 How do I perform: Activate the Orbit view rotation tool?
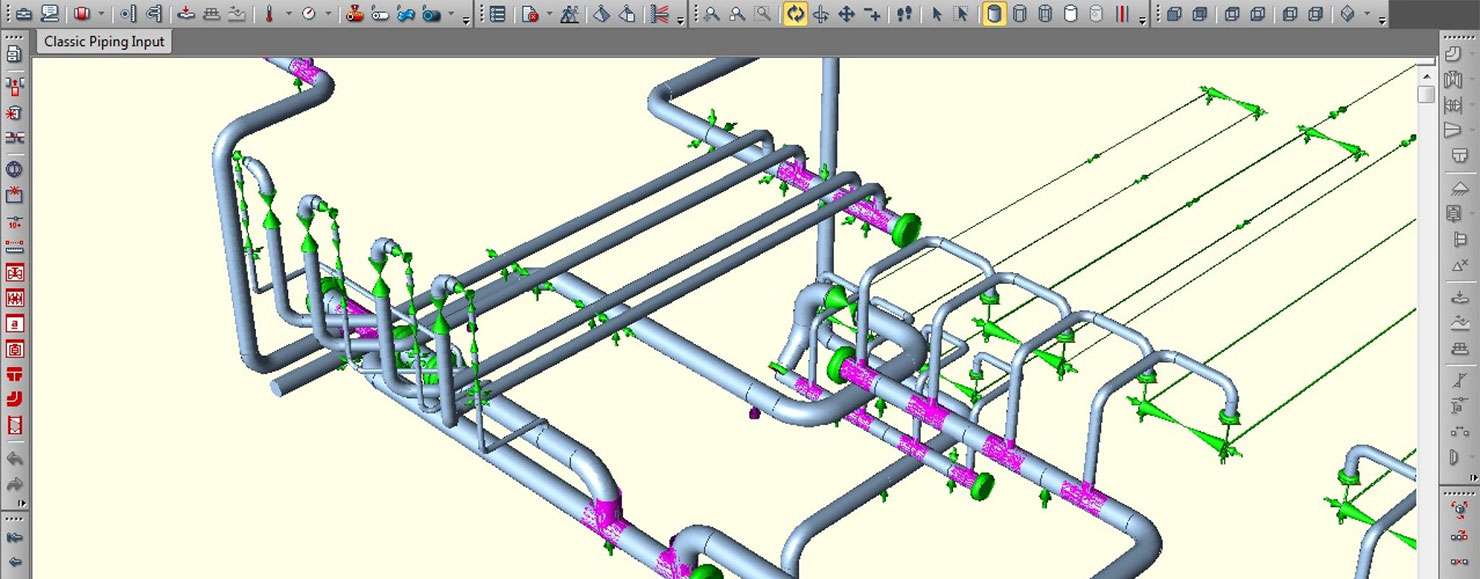(x=795, y=14)
